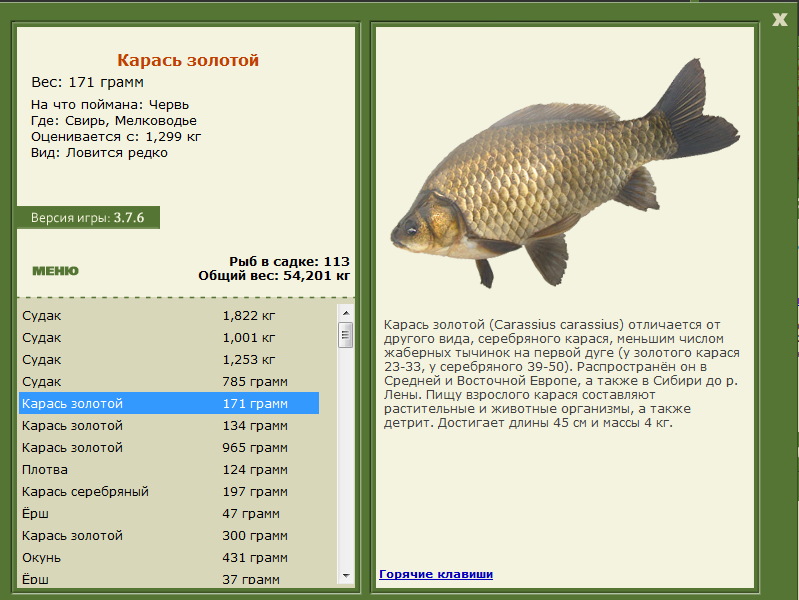Select Карась золотой 134 грамм row
The image size is (799, 600).
click(169, 425)
